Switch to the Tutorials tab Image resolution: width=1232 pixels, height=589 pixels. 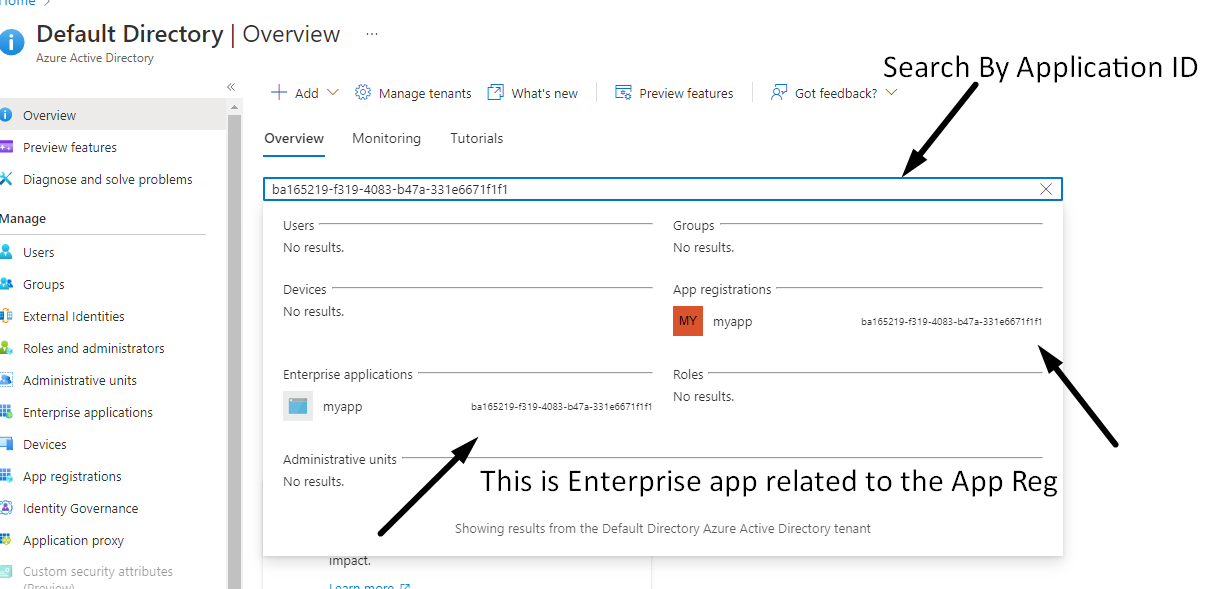click(x=476, y=139)
